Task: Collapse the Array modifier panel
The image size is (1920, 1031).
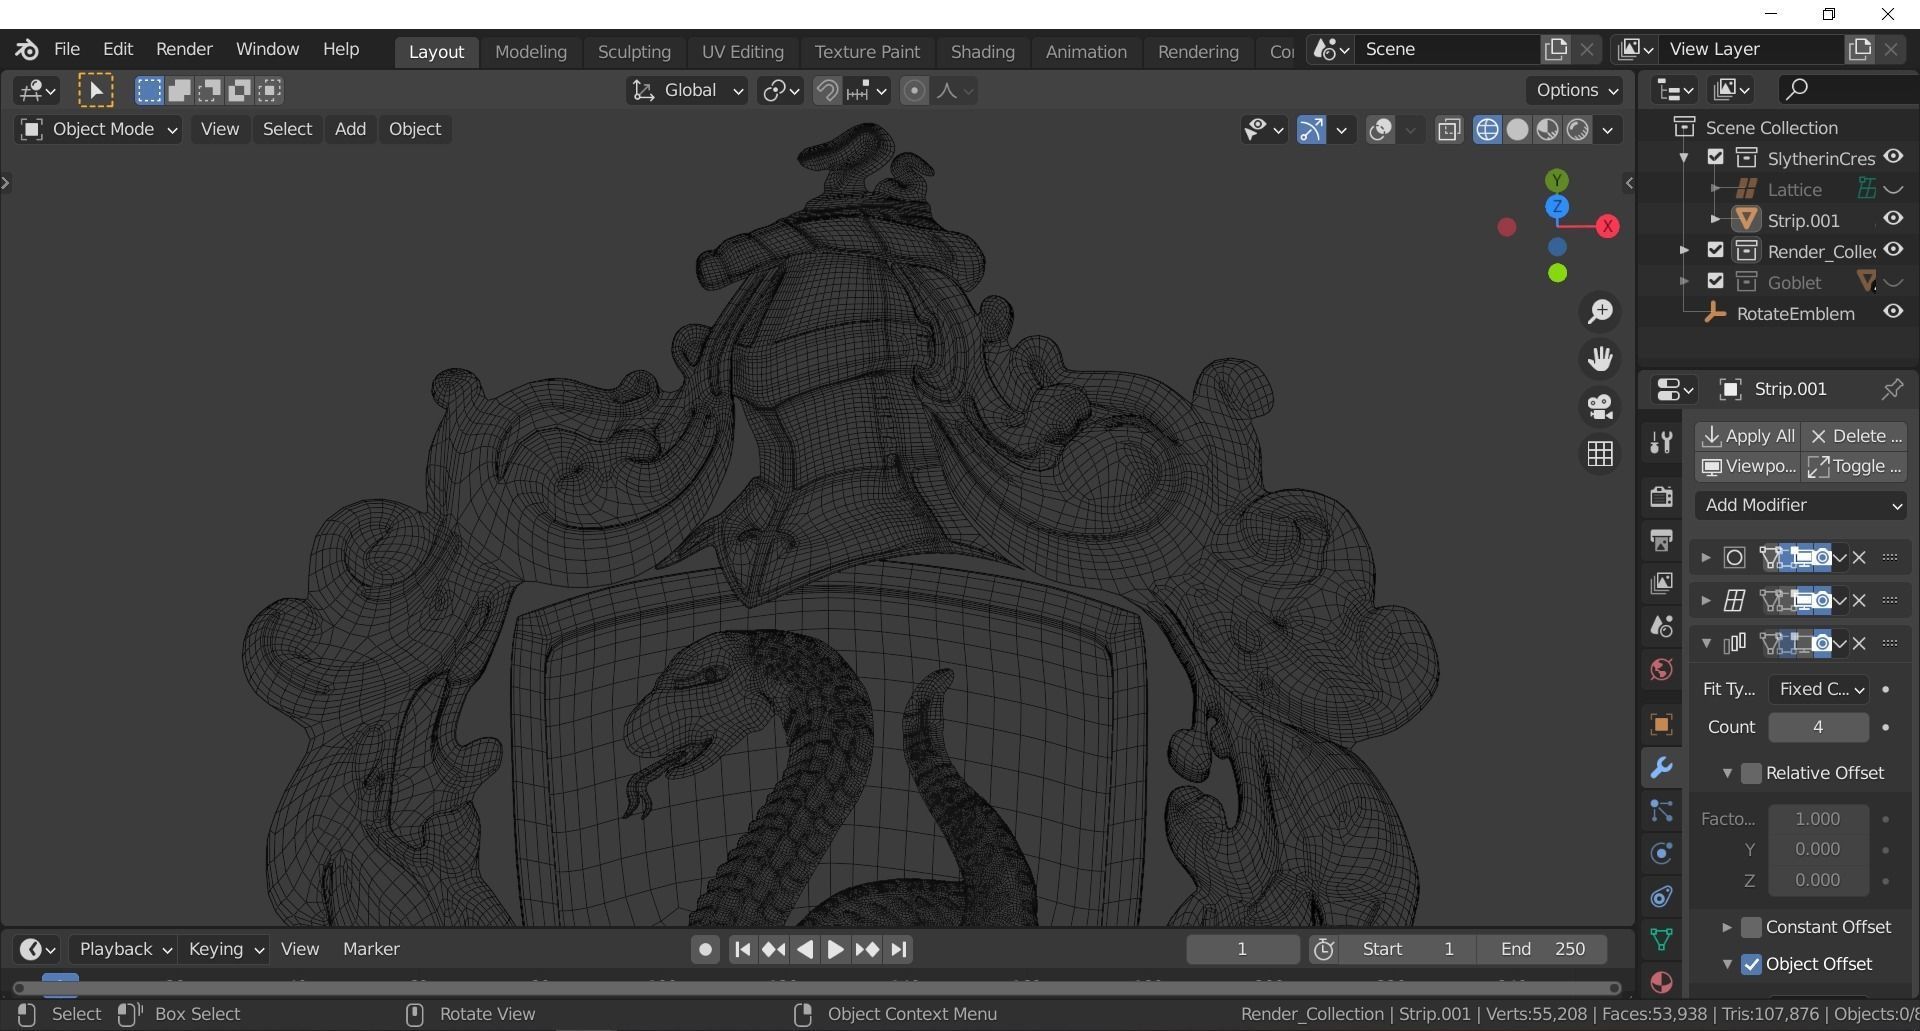Action: pos(1706,643)
